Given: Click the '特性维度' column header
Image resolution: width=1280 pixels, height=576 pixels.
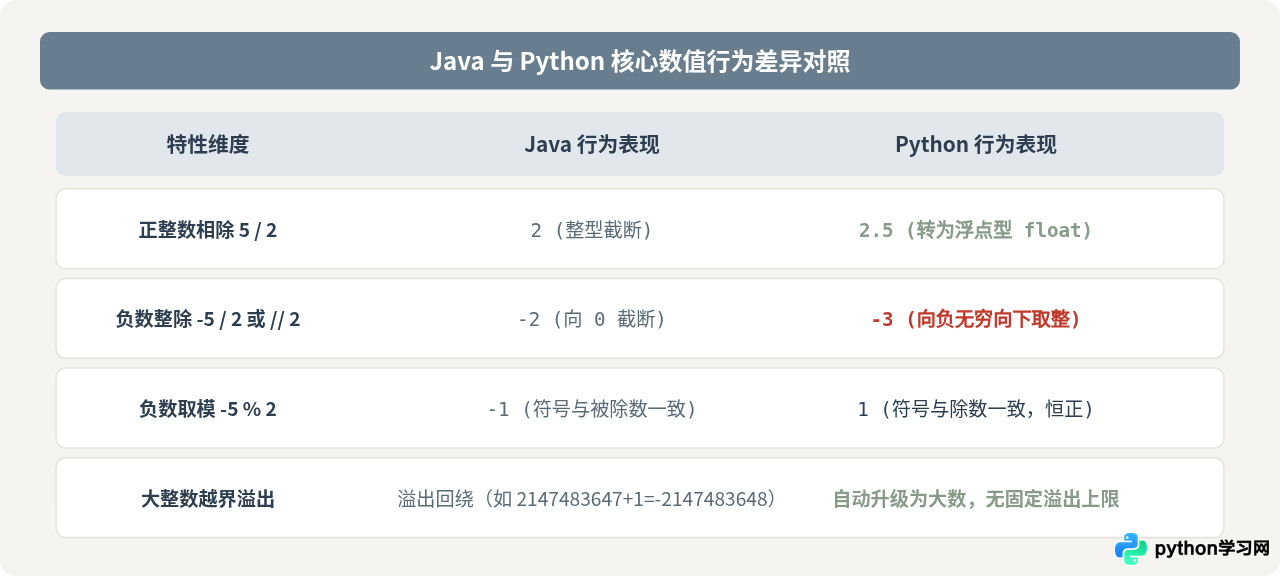Looking at the screenshot, I should point(208,144).
